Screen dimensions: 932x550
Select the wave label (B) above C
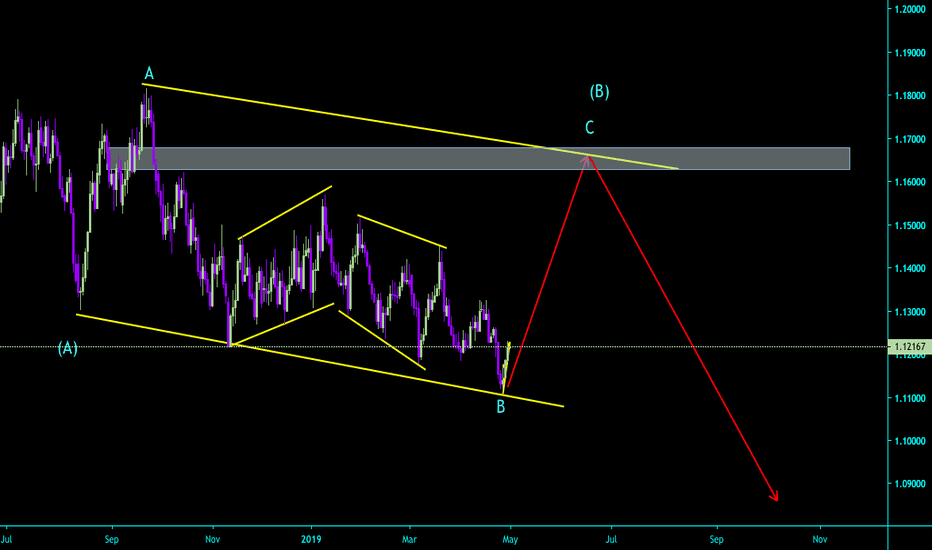tap(599, 91)
